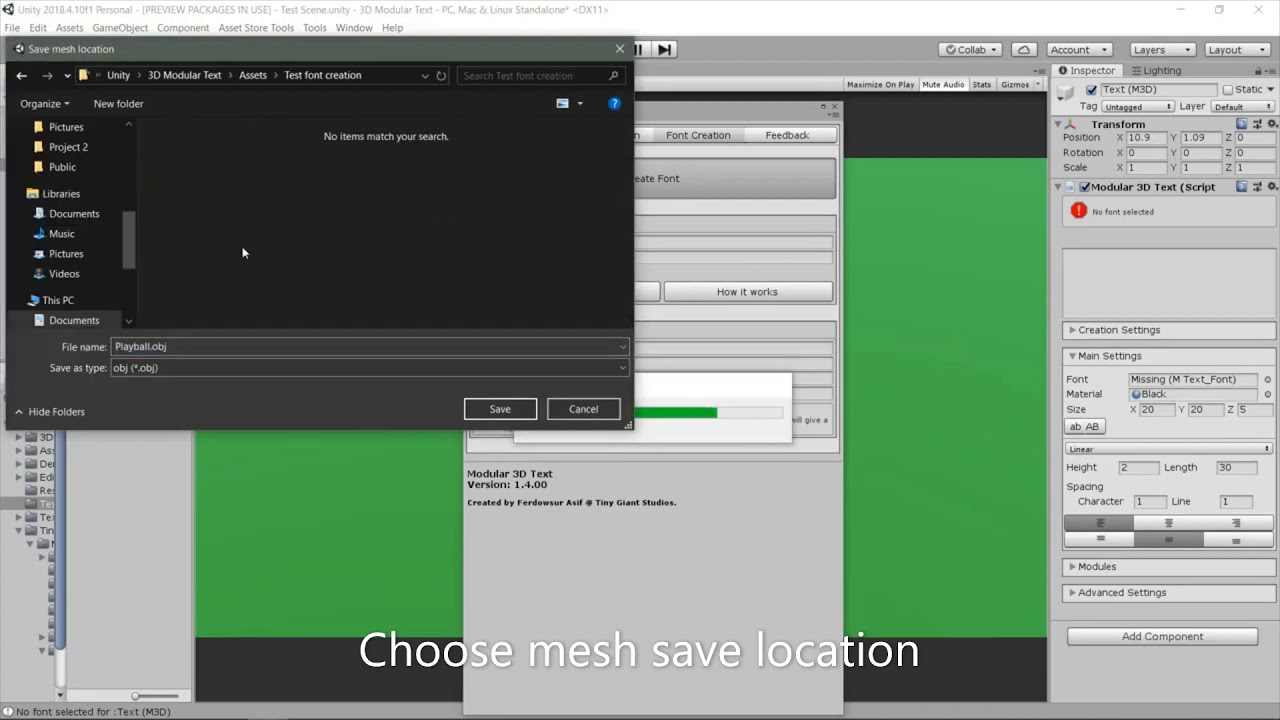Open the Window menu

(x=354, y=28)
